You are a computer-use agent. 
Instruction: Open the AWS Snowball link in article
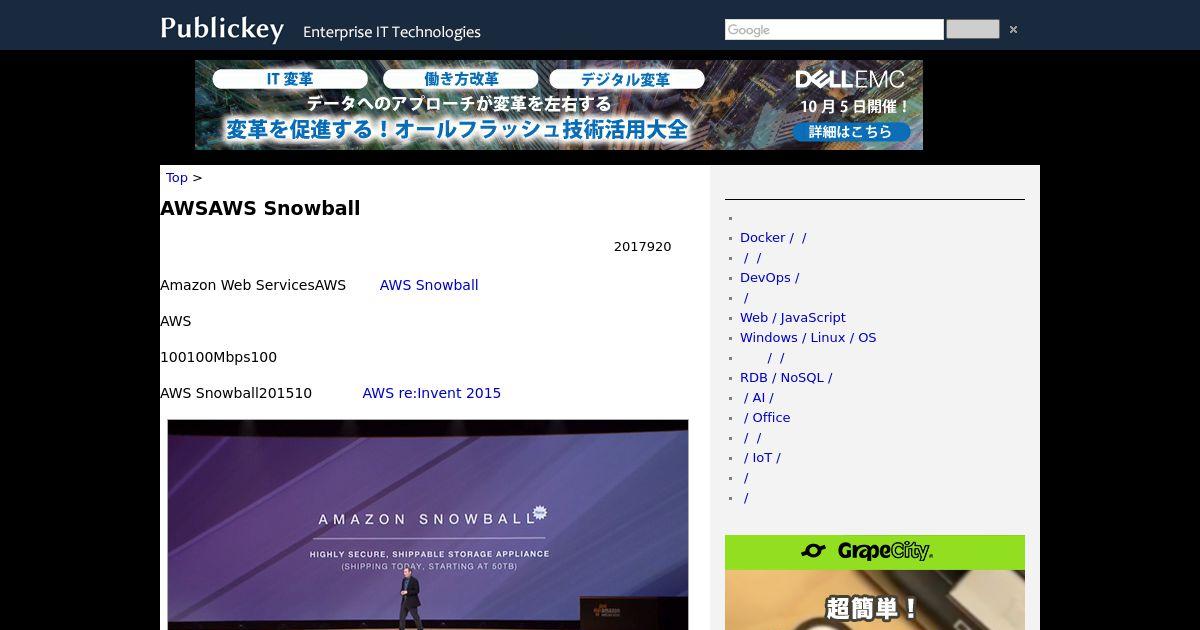[x=429, y=285]
